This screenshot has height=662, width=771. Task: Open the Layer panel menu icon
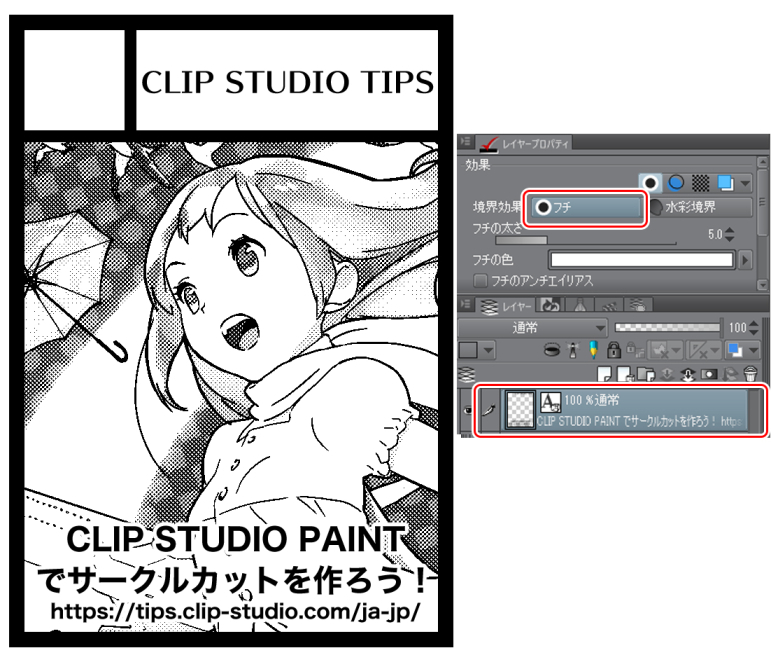466,304
